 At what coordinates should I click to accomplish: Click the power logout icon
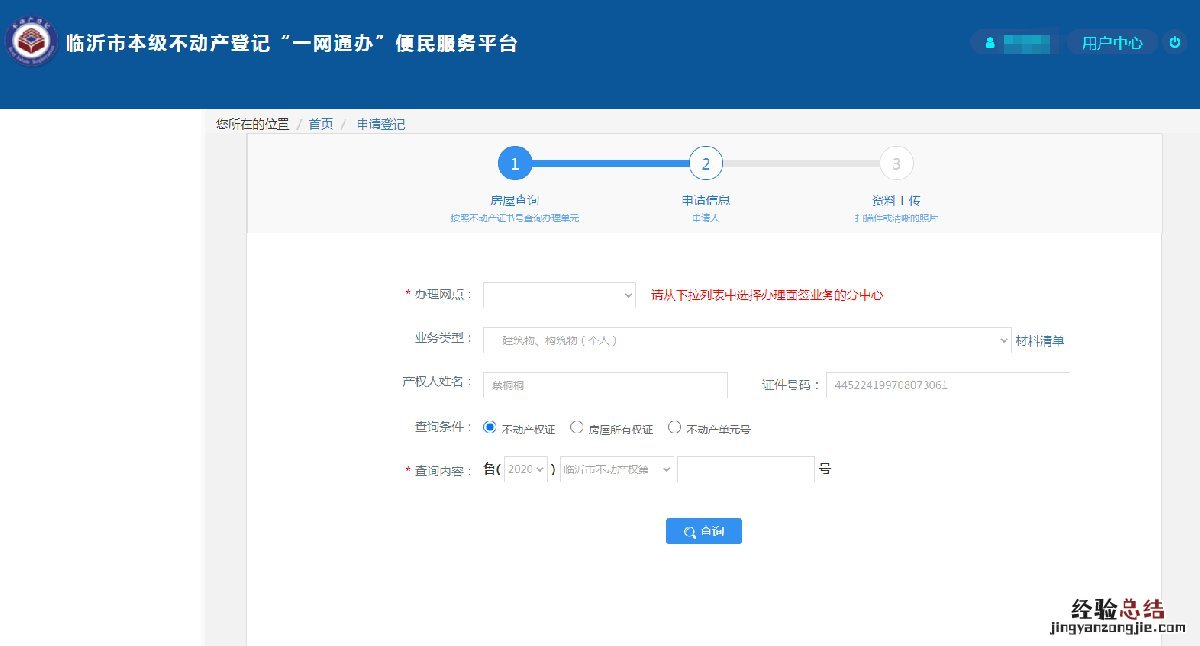(1174, 43)
